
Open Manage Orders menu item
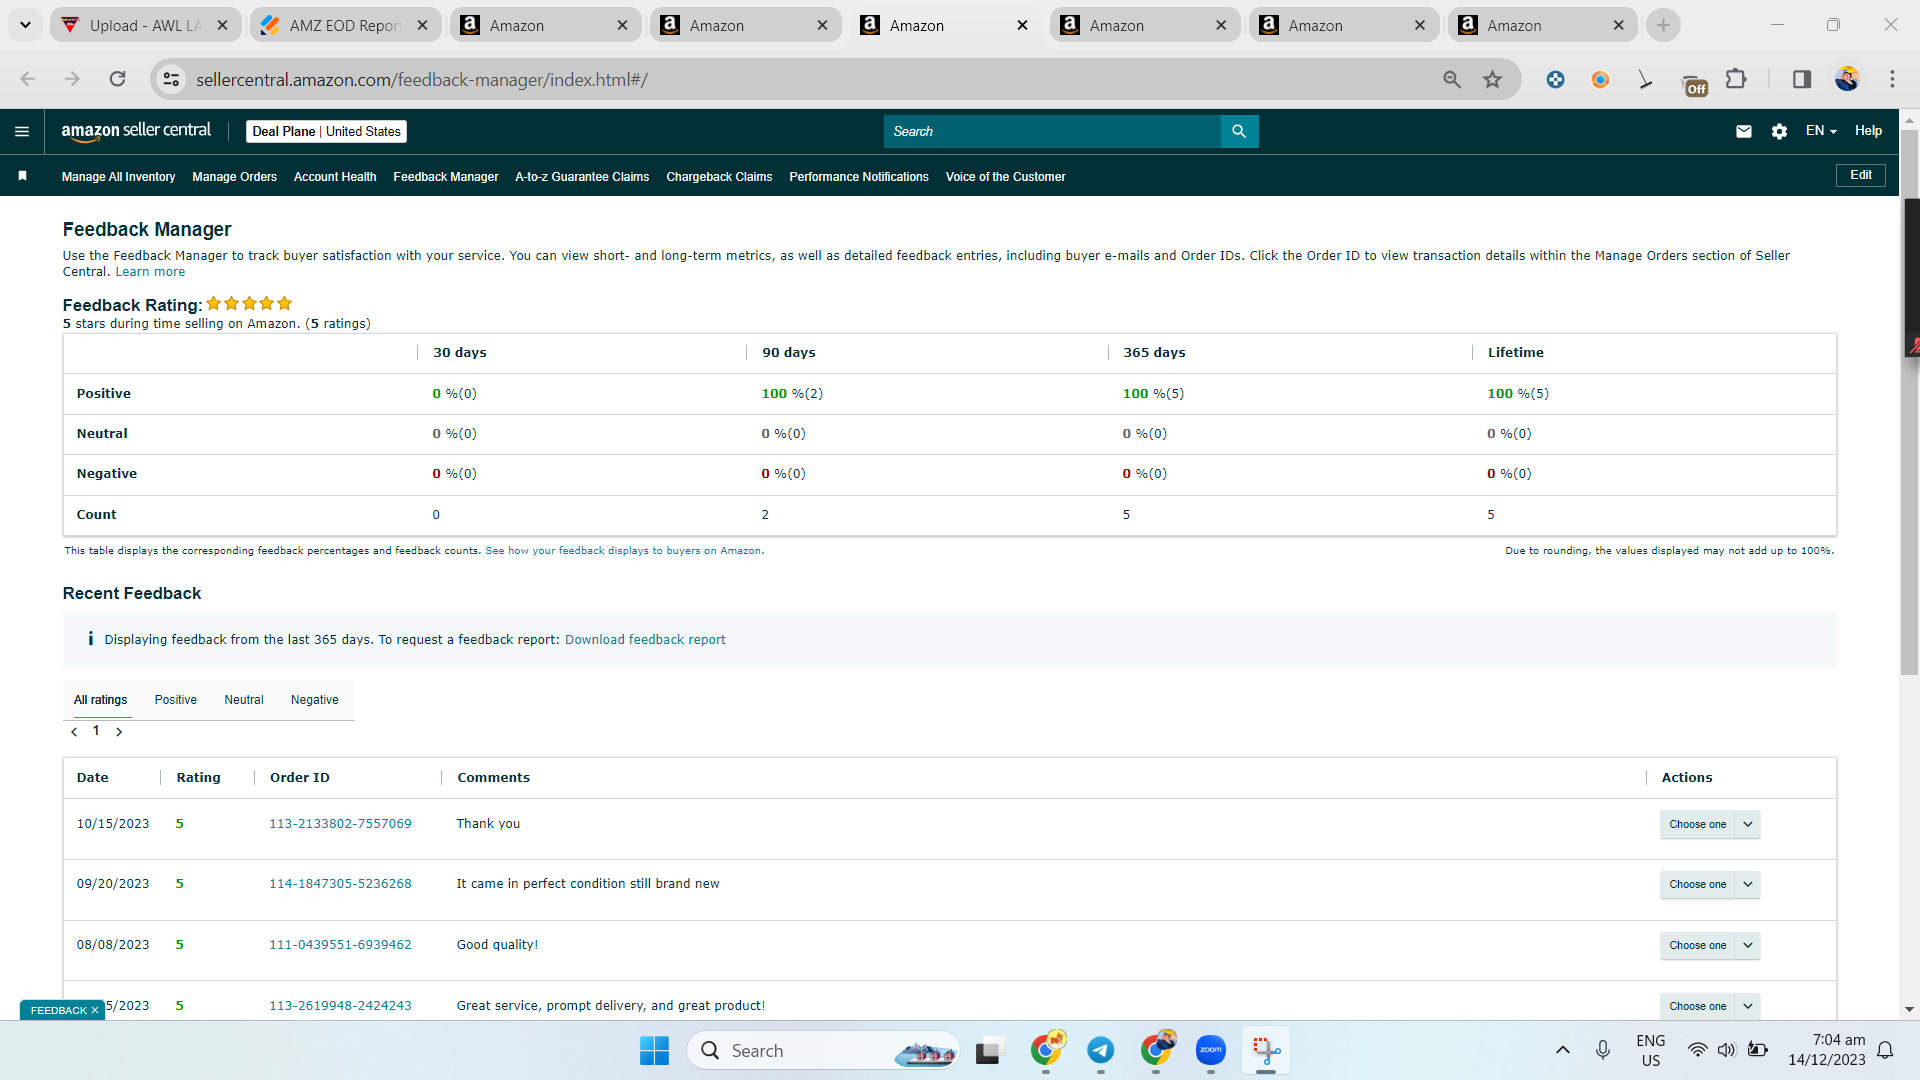[235, 177]
